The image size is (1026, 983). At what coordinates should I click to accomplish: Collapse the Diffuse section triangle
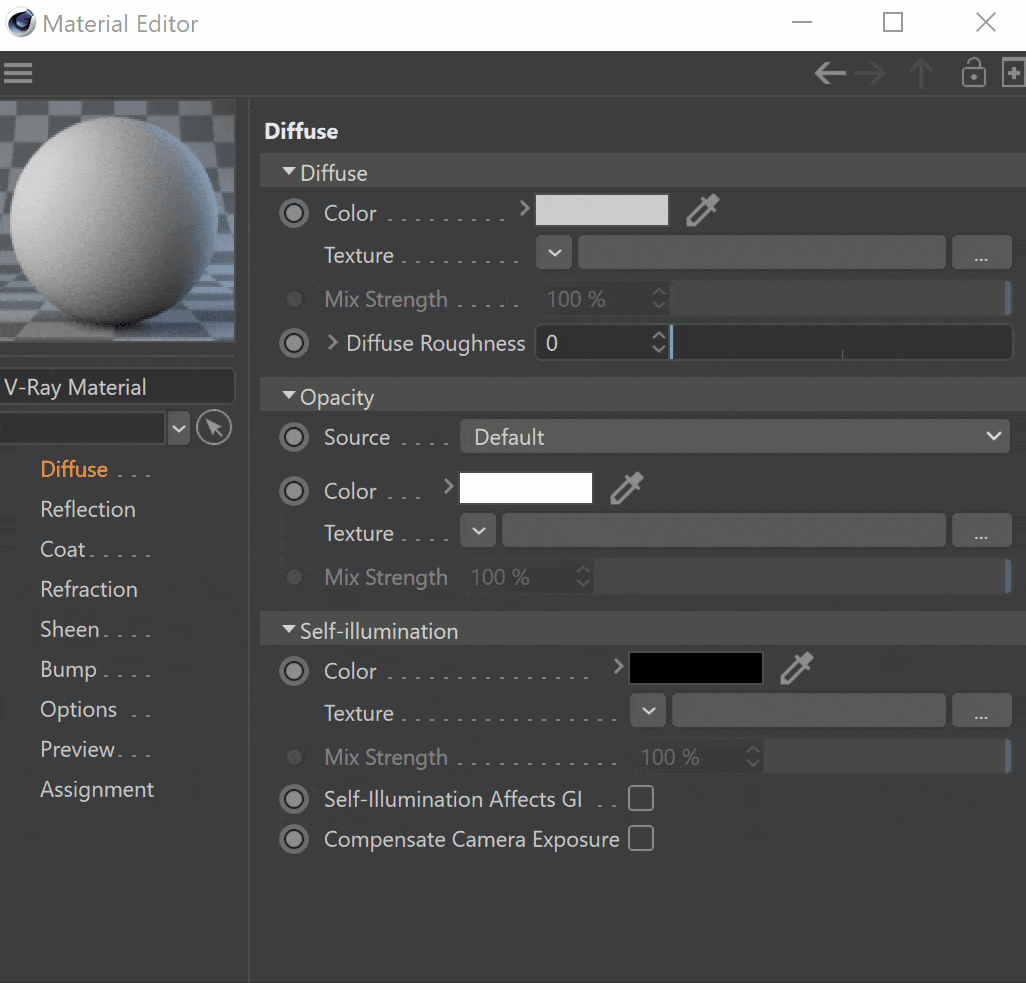(289, 171)
